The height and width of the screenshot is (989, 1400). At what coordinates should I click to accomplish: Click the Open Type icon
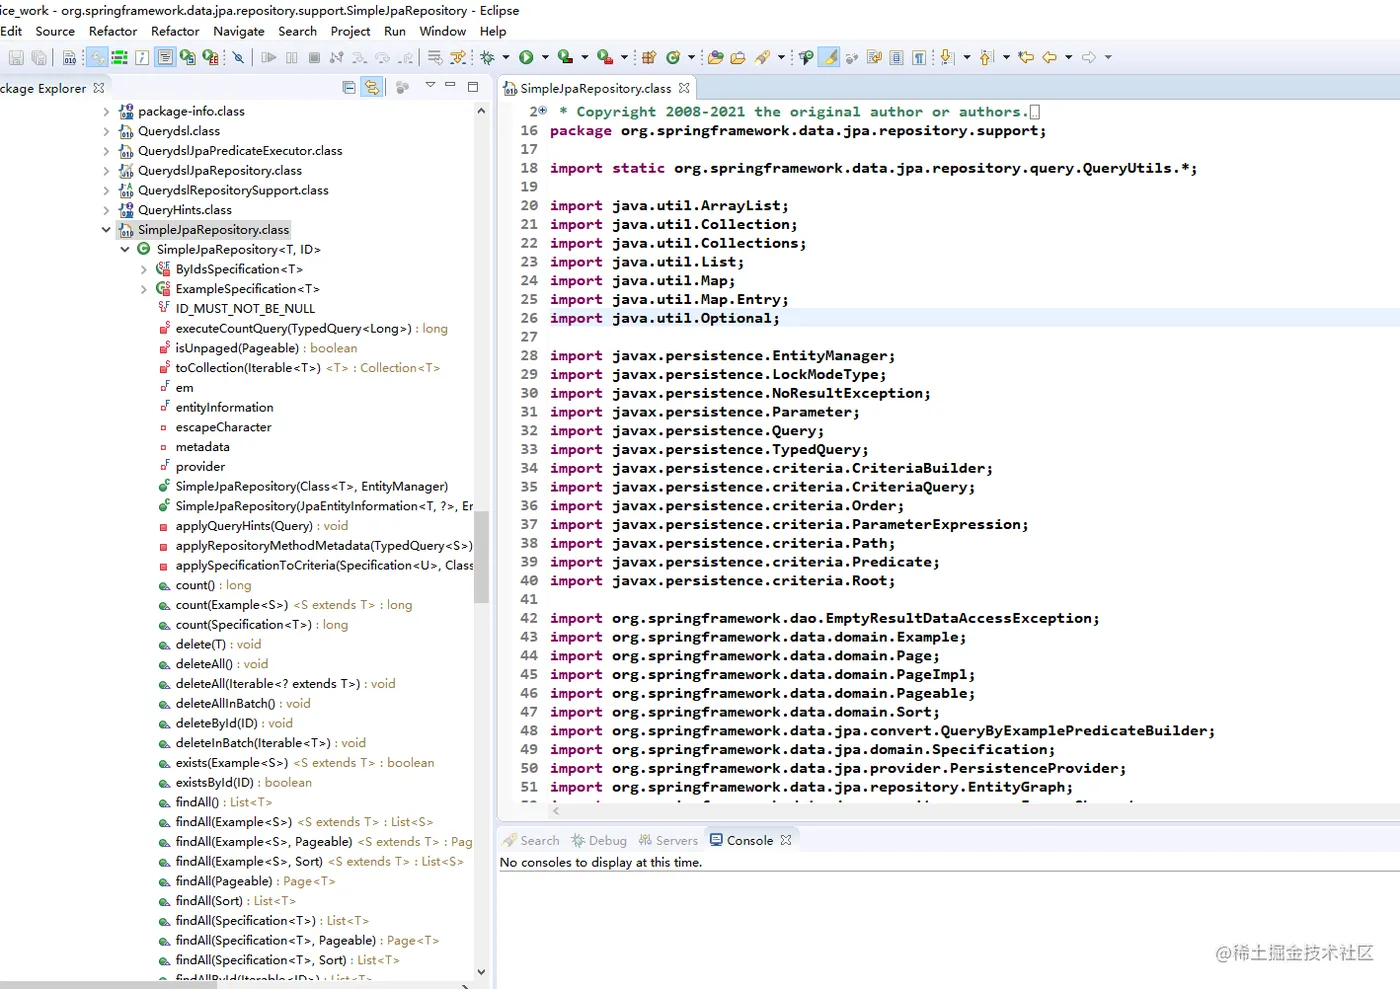tap(715, 57)
